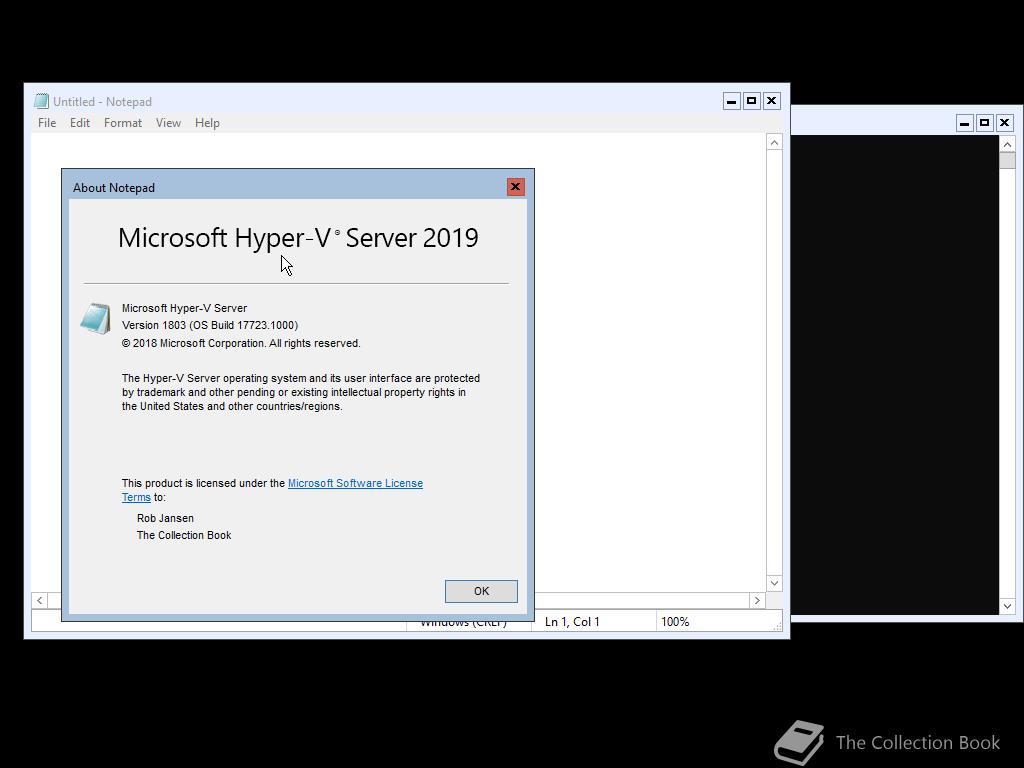Image resolution: width=1024 pixels, height=768 pixels.
Task: Open the Edit menu in Notepad
Action: coord(80,123)
